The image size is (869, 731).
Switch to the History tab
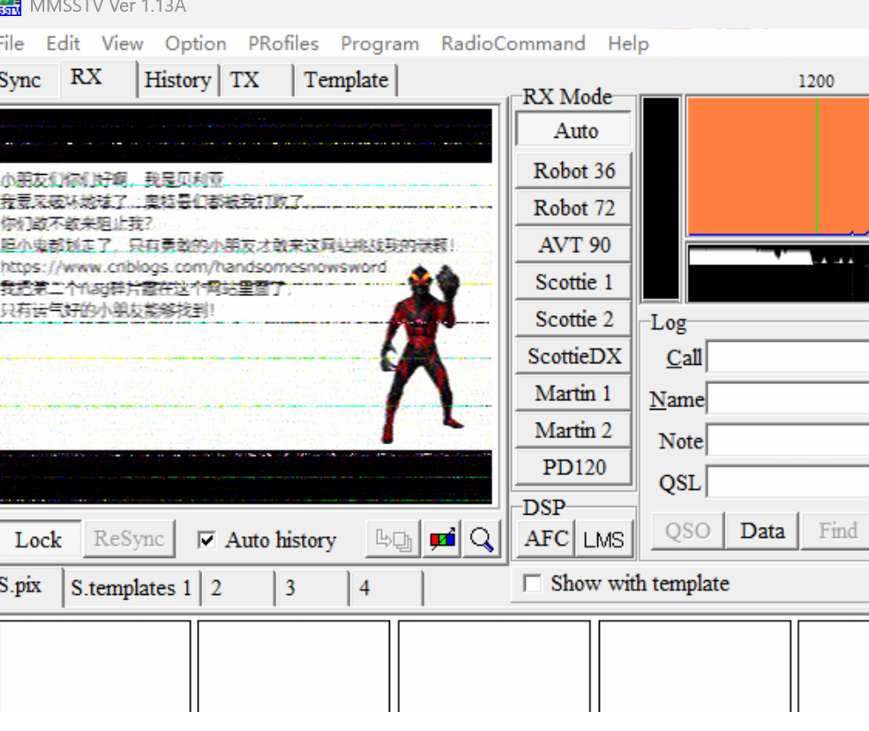[177, 80]
